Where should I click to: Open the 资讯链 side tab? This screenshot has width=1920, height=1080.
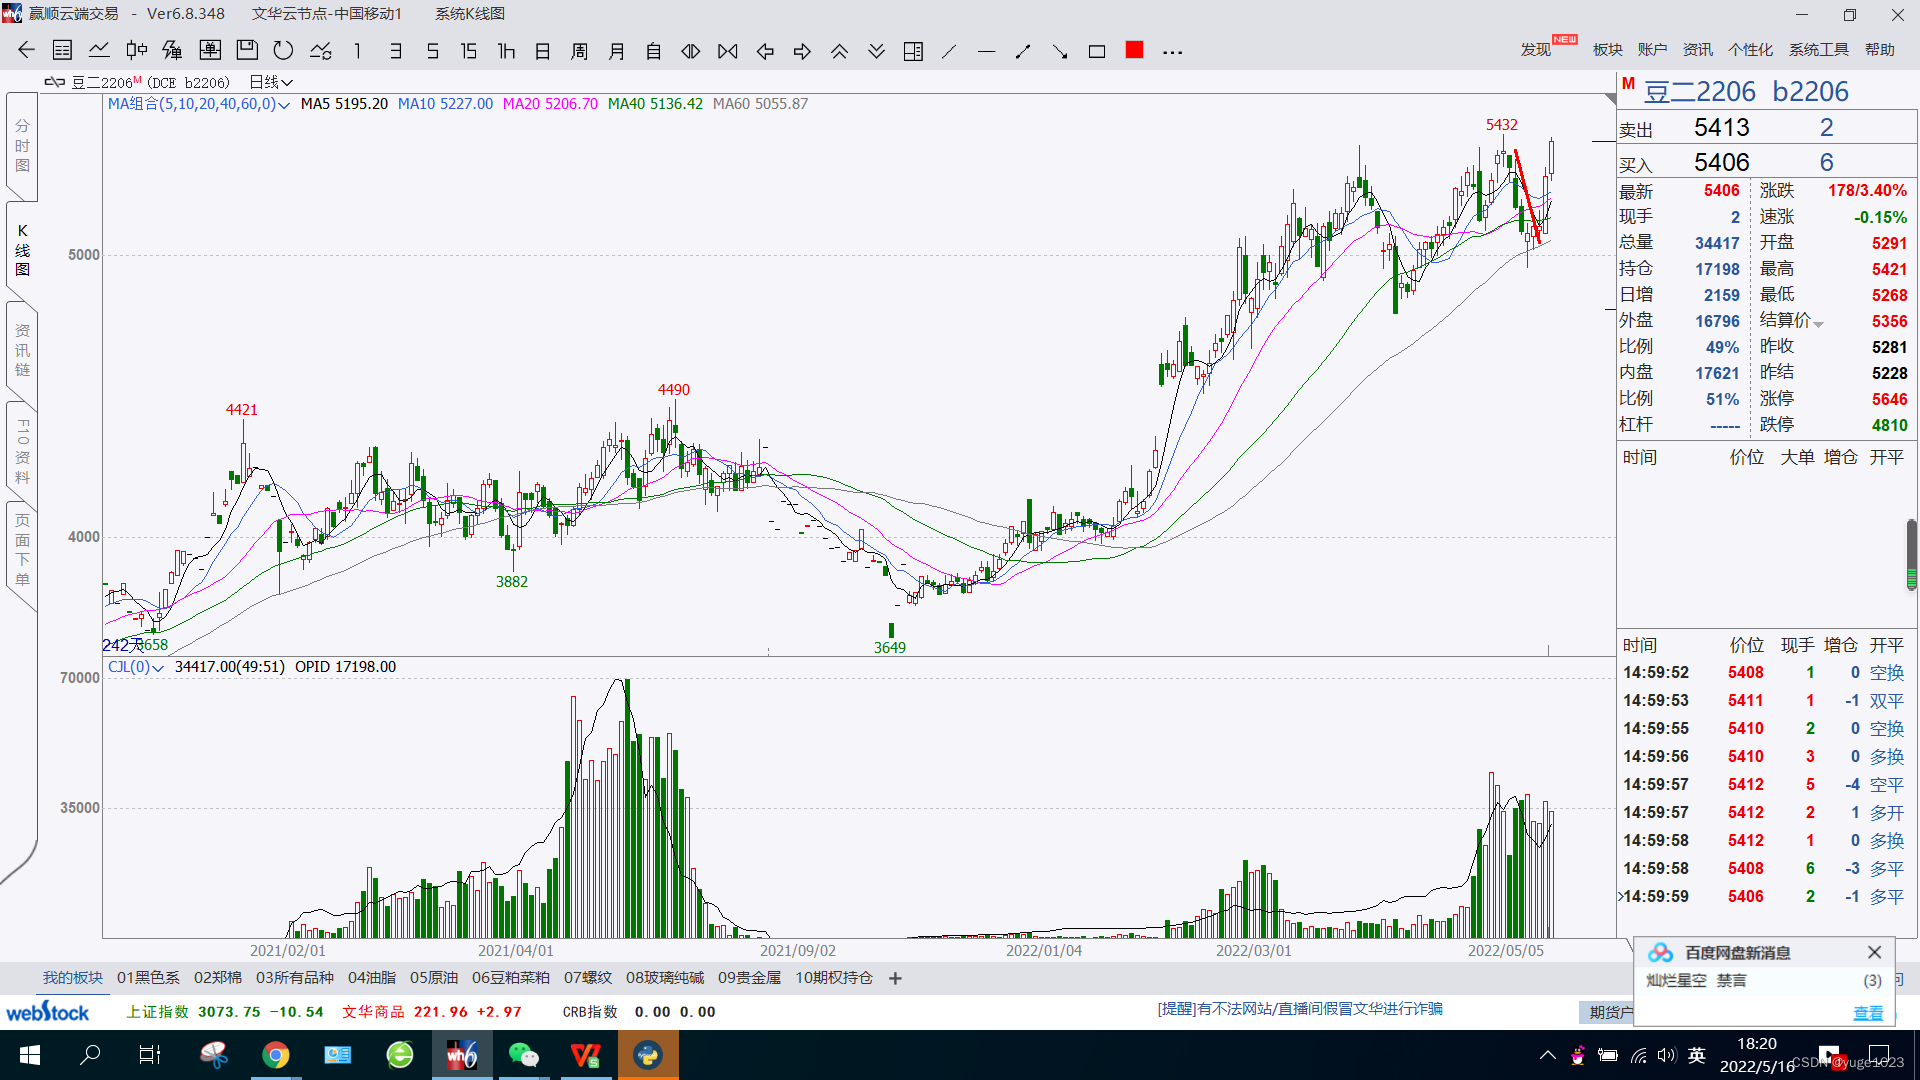[22, 350]
